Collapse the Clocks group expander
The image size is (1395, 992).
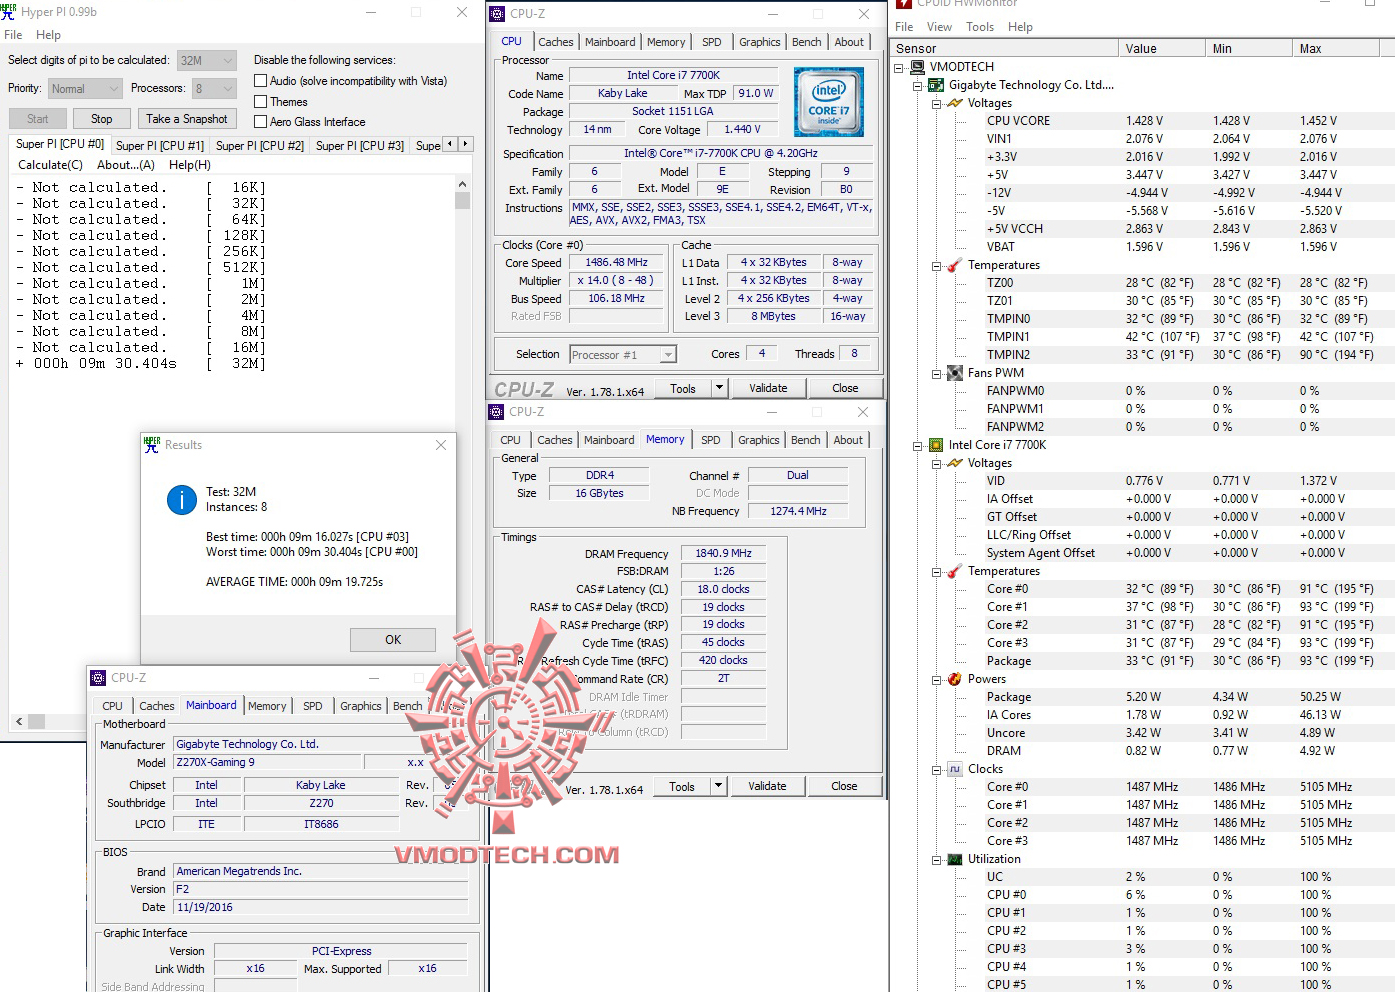pyautogui.click(x=937, y=770)
